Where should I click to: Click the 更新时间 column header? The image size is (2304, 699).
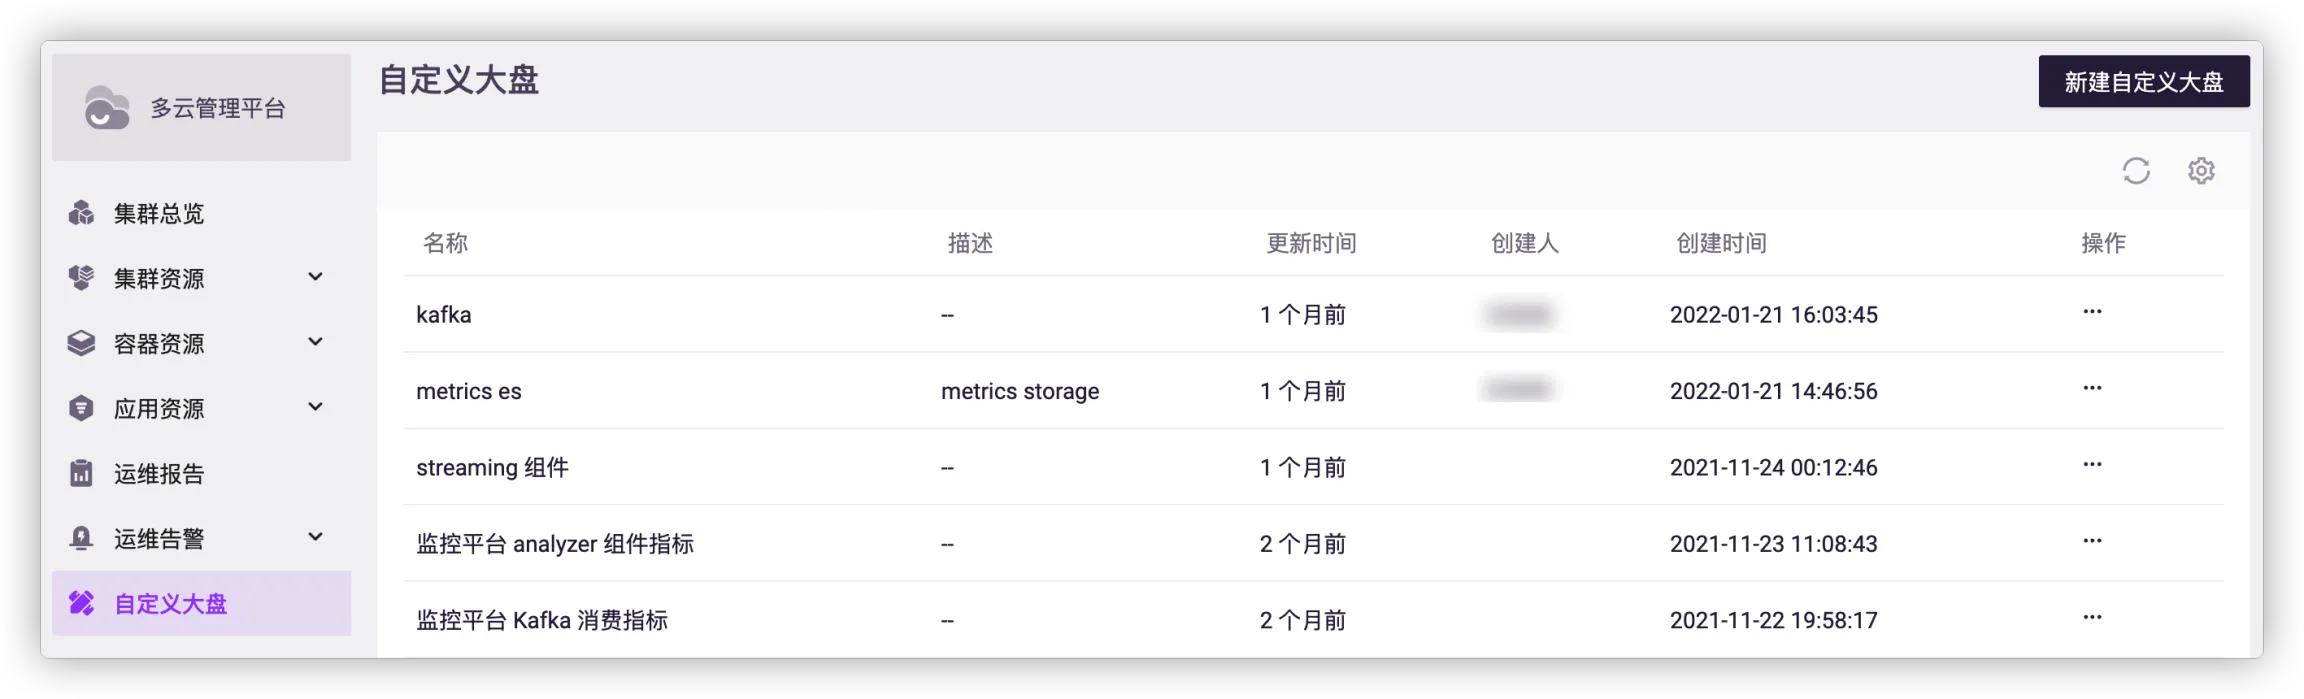1311,243
